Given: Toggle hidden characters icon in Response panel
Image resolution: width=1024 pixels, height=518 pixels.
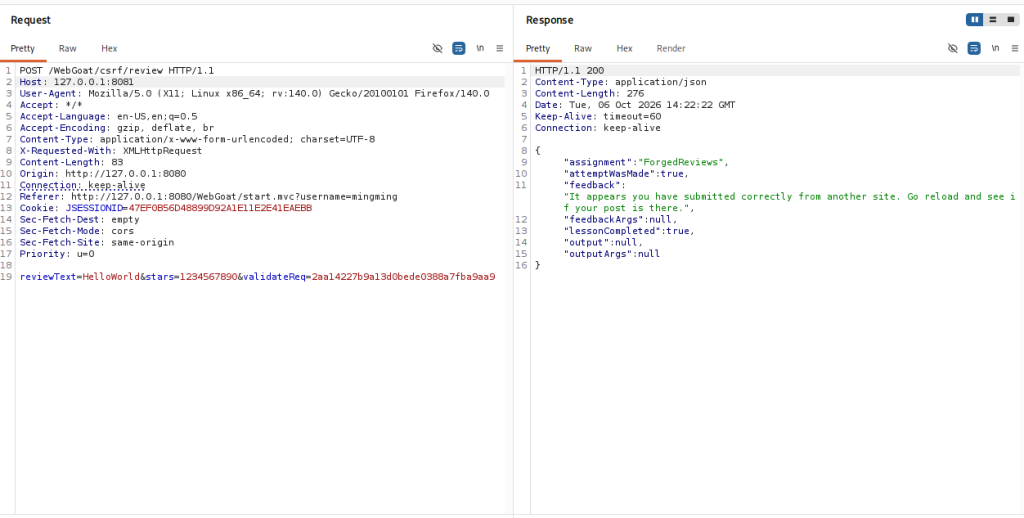Looking at the screenshot, I should 953,48.
